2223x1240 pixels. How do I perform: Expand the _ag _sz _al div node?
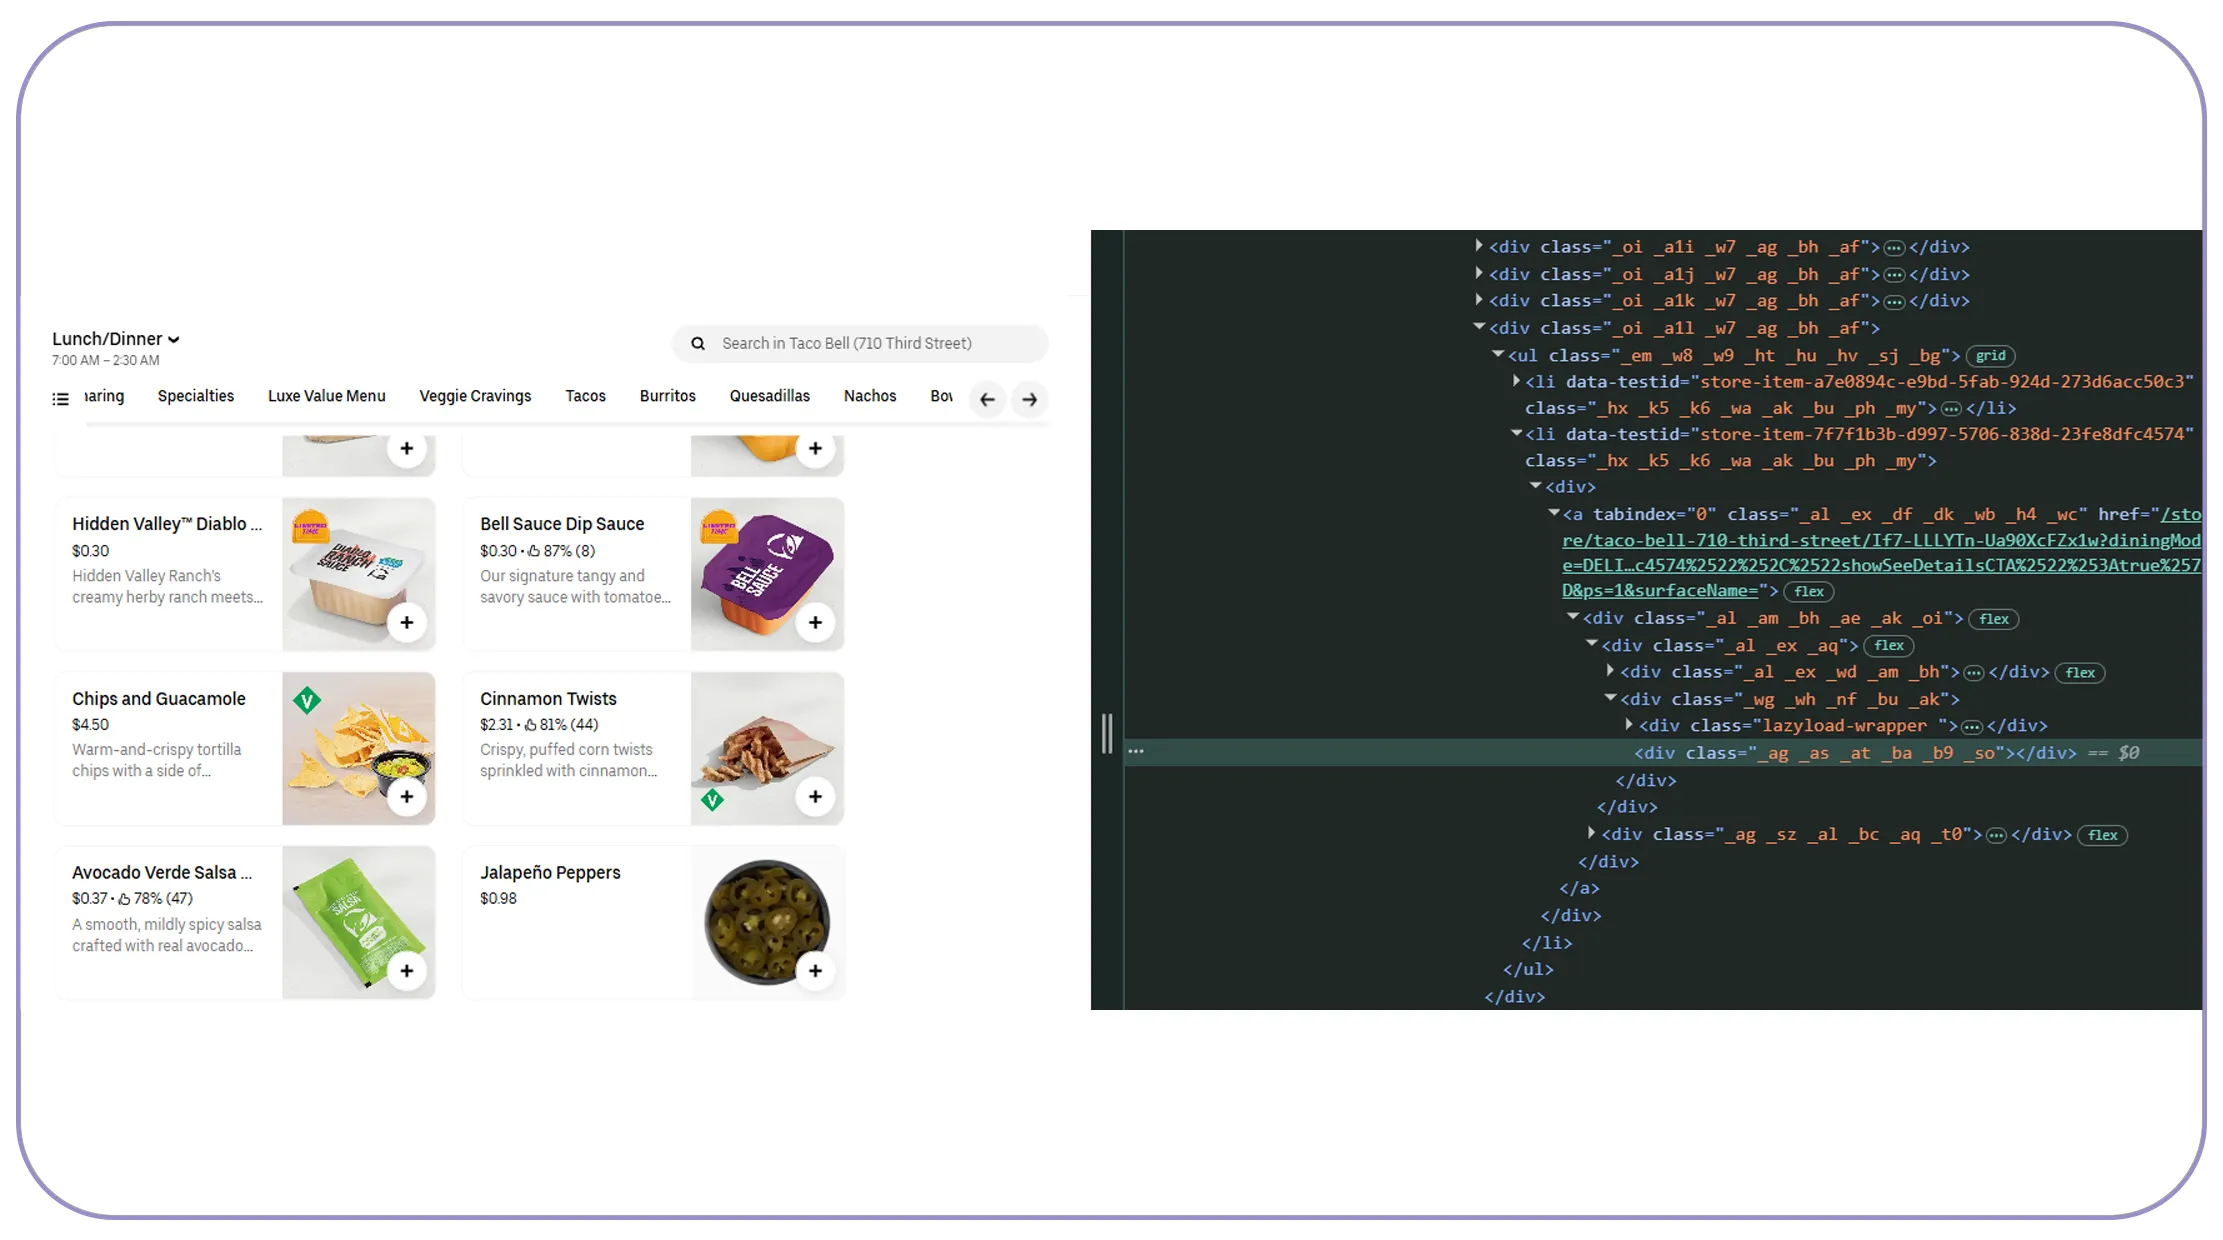(1591, 833)
